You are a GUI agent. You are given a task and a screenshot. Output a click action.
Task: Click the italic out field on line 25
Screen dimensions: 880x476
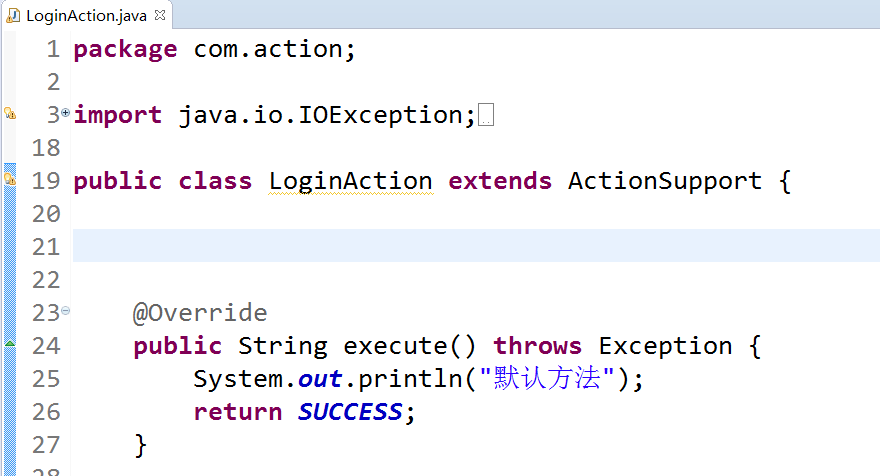320,379
